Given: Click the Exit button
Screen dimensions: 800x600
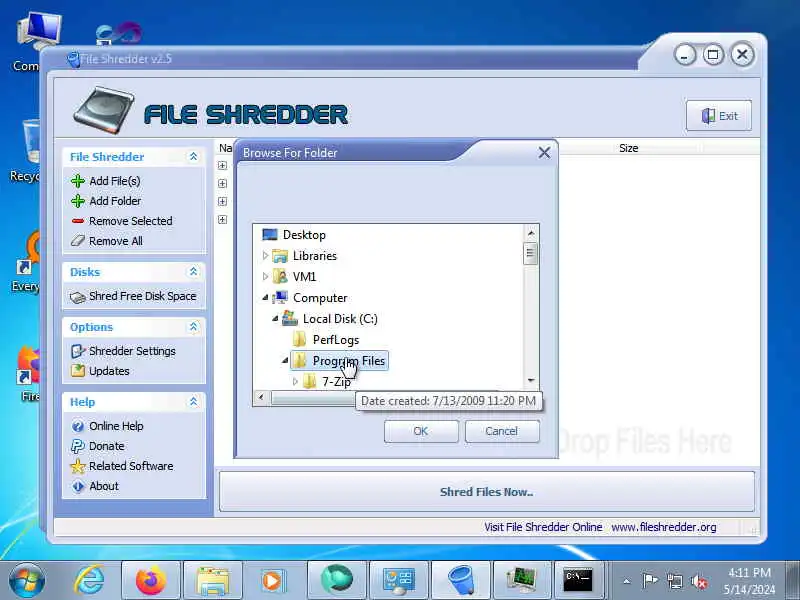Looking at the screenshot, I should 719,116.
